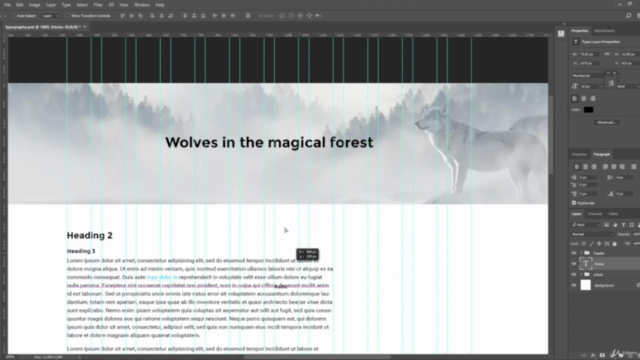The width and height of the screenshot is (640, 360).
Task: Click lock transparent pixels icon
Action: (x=584, y=244)
